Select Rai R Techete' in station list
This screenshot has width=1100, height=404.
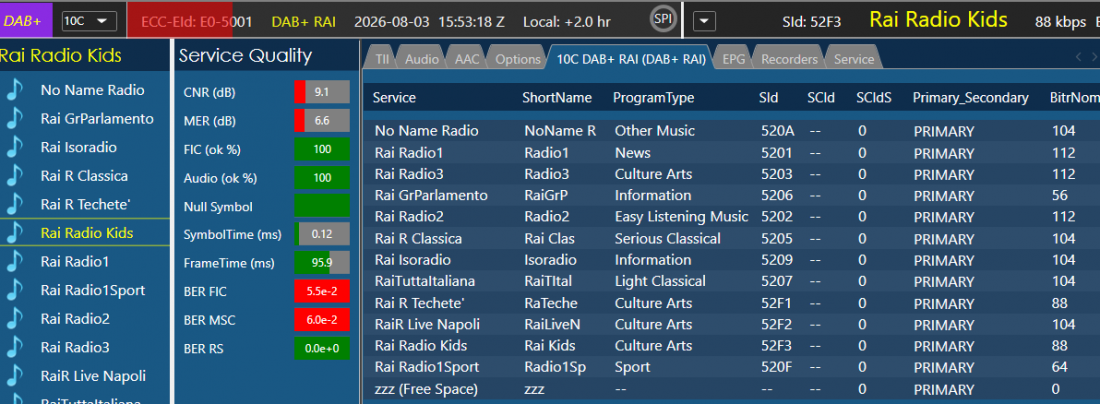click(85, 205)
